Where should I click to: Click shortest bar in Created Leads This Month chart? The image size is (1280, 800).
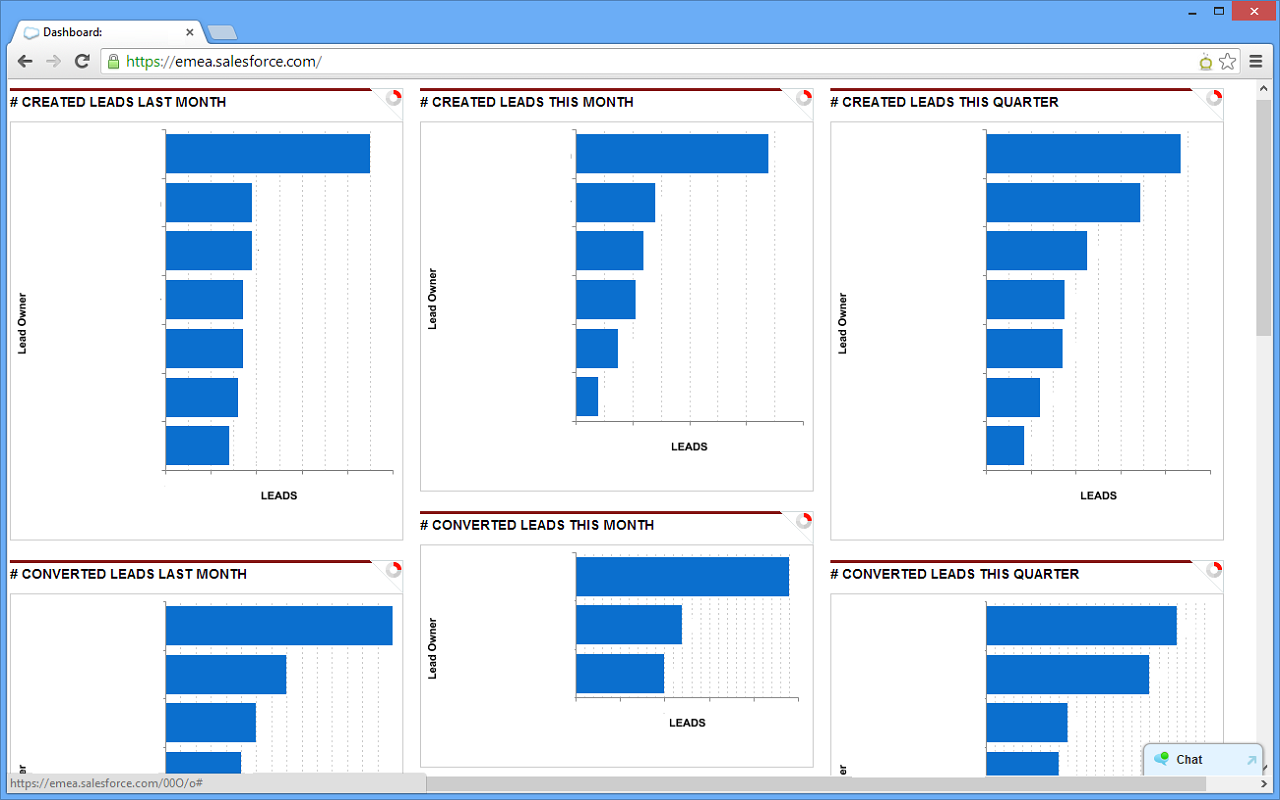coord(587,397)
